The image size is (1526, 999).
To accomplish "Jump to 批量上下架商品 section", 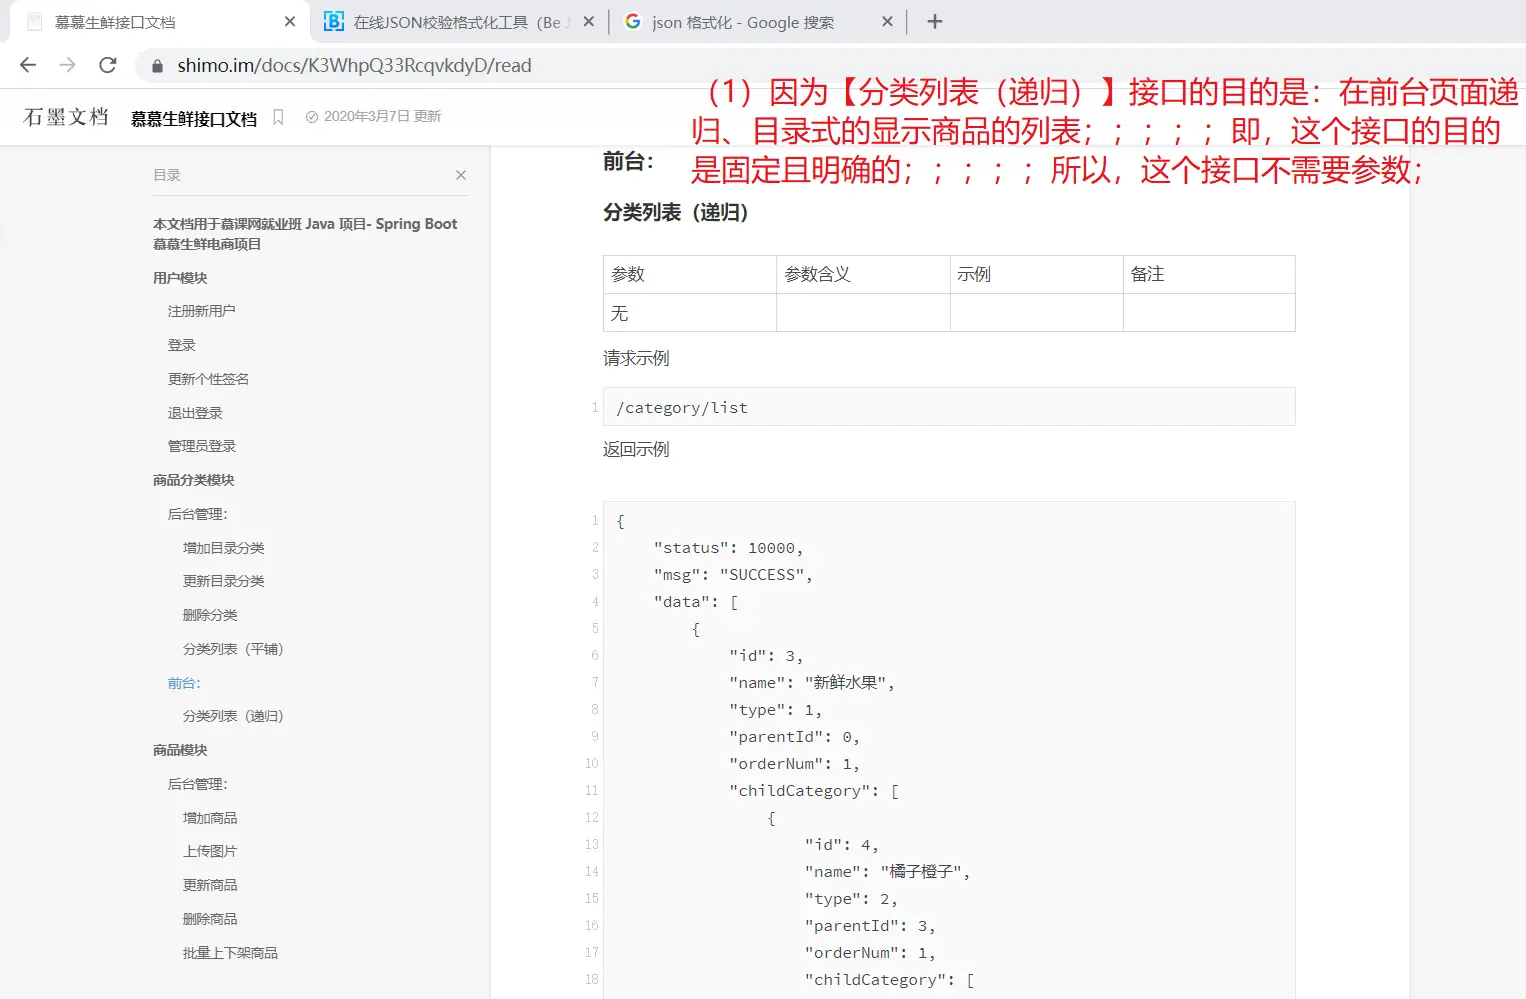I will (230, 953).
